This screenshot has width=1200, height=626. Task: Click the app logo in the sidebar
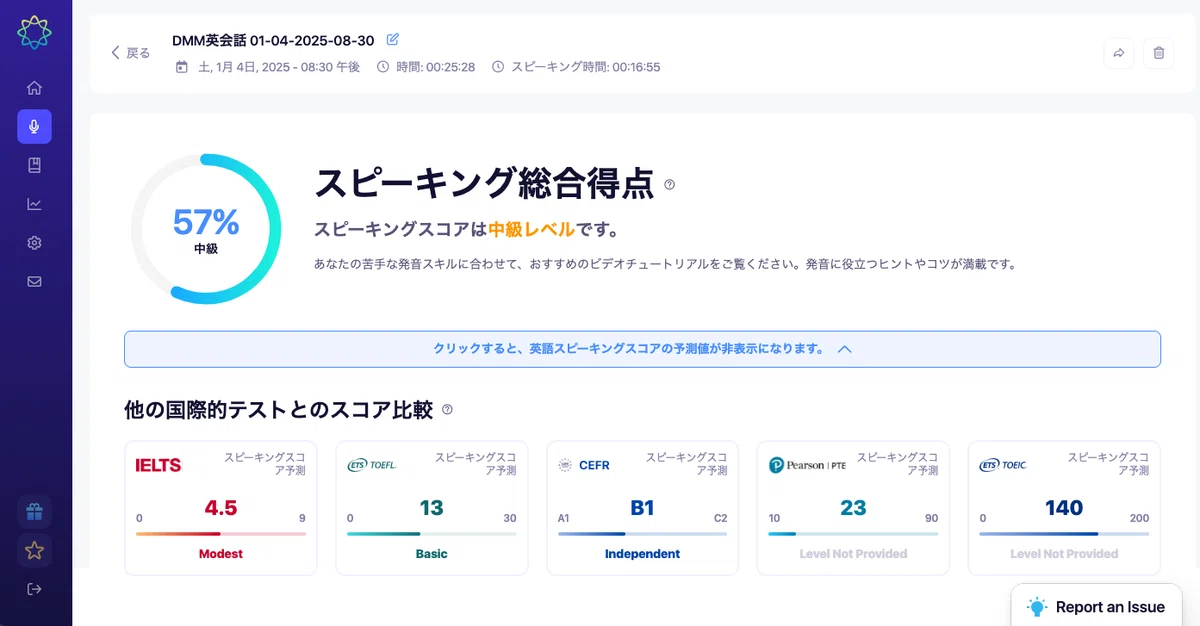(34, 32)
